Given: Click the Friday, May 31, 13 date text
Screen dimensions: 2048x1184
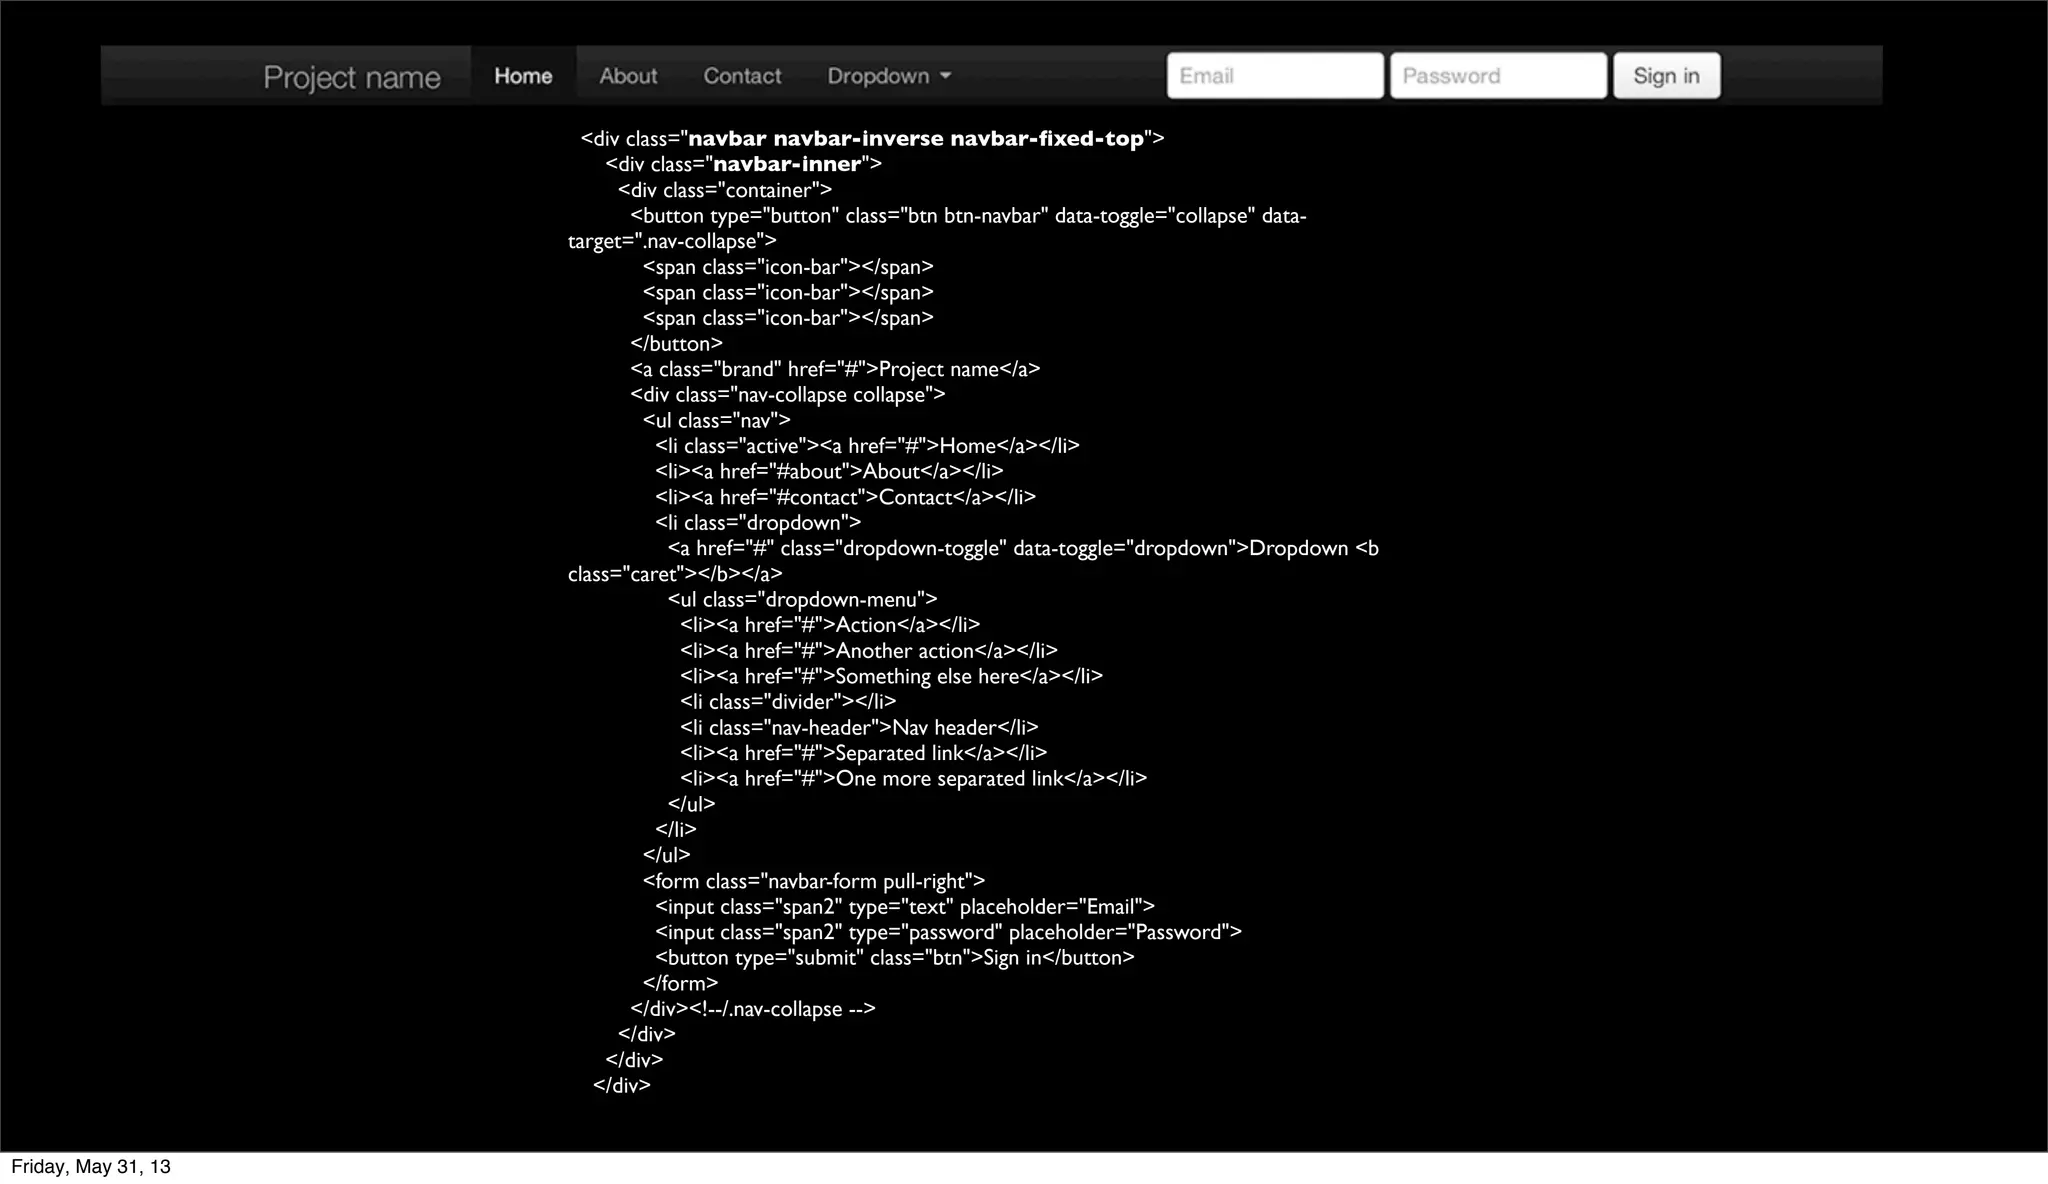Looking at the screenshot, I should 91,1167.
